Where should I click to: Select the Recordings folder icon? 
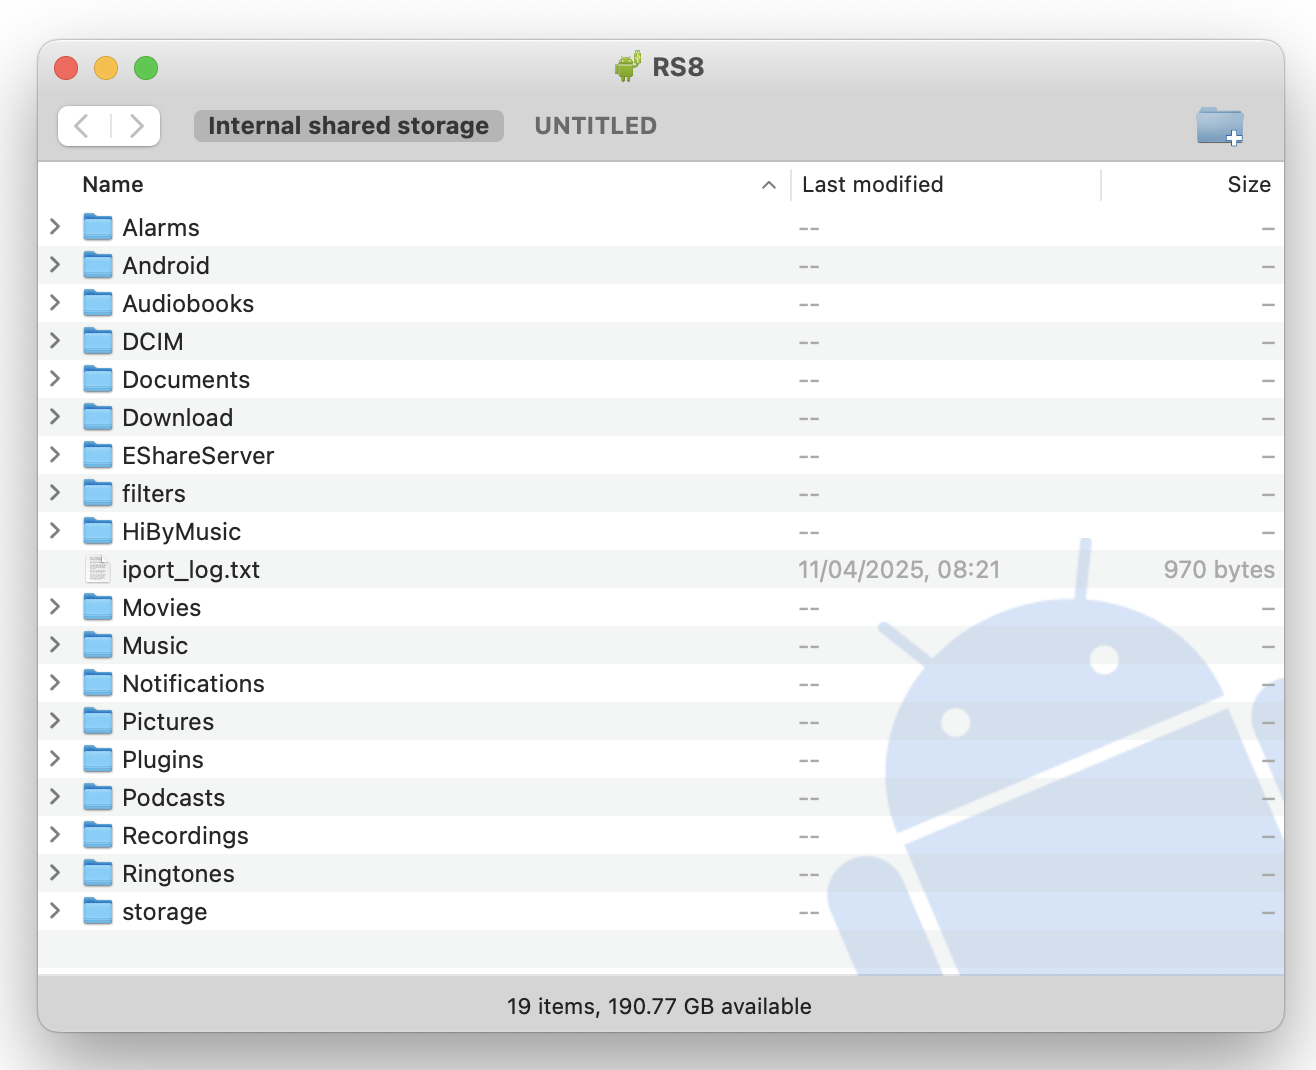pos(98,836)
